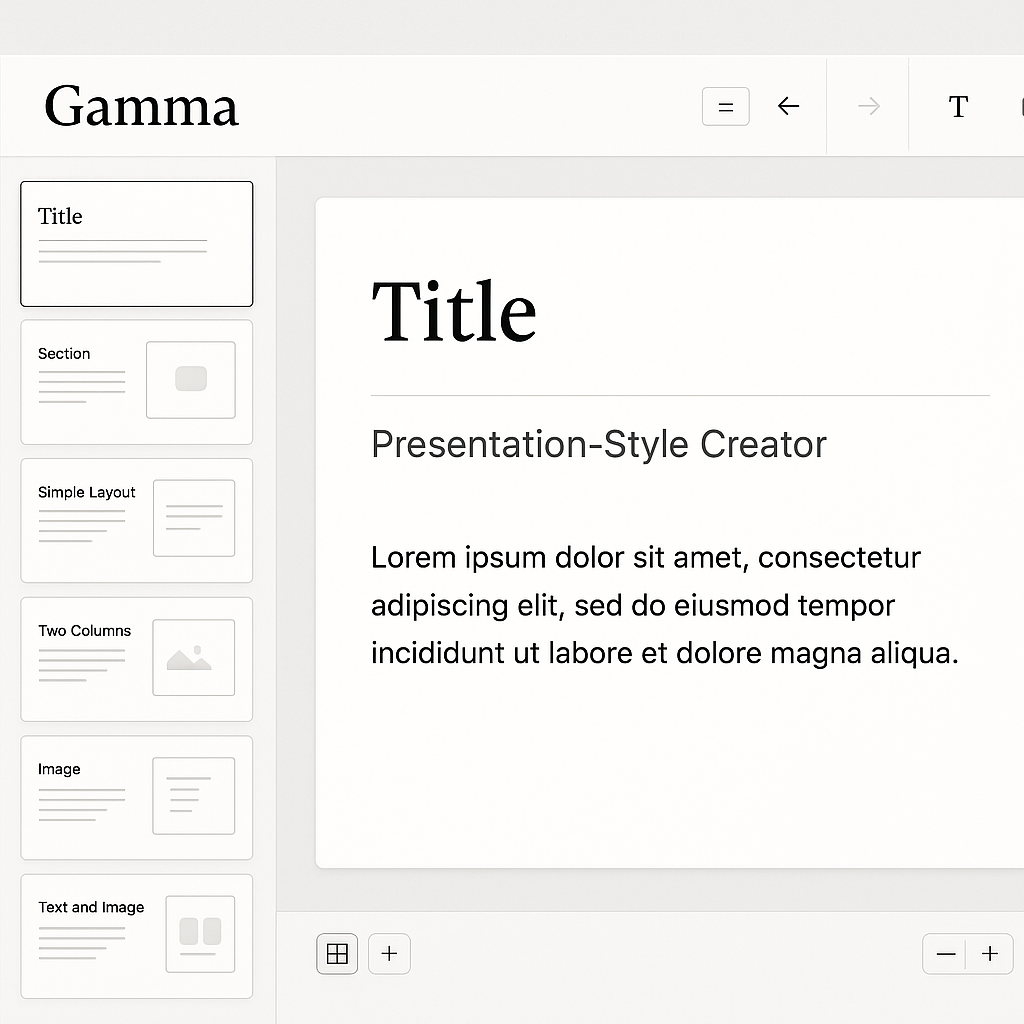Screen dimensions: 1024x1024
Task: Click the large Title heading on slide
Action: tap(454, 311)
